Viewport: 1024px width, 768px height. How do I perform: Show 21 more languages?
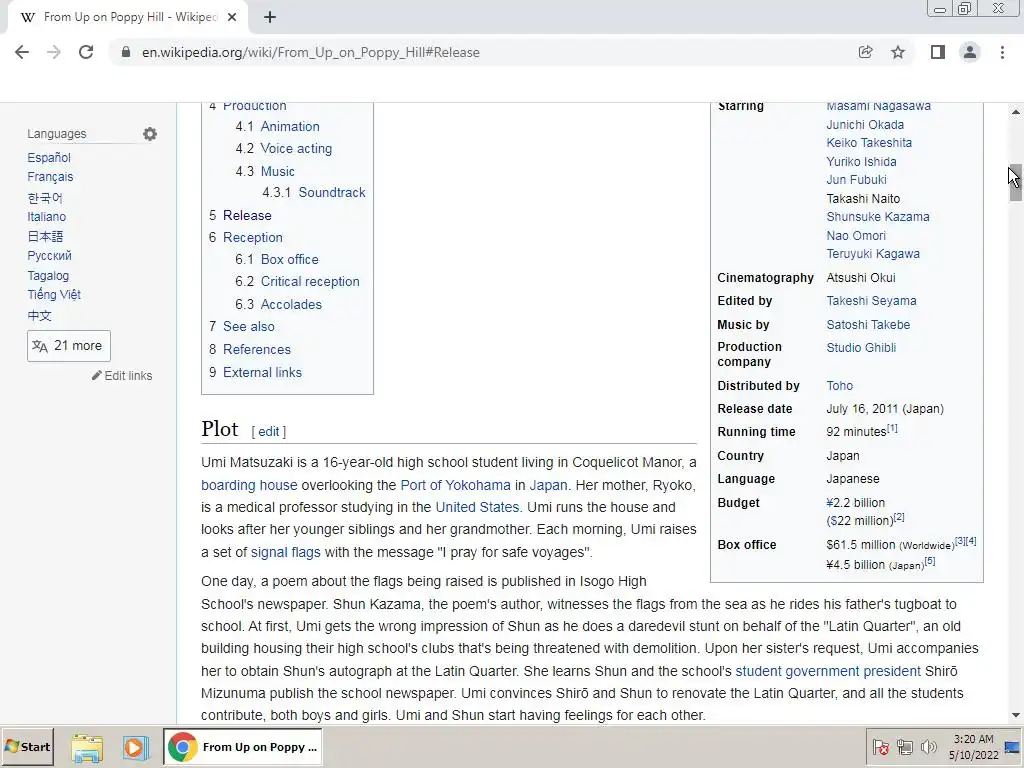[69, 345]
